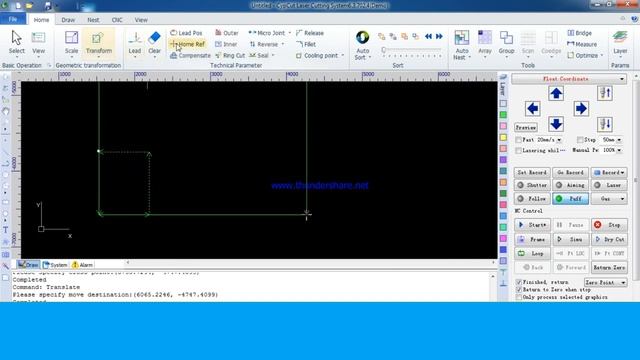640x360 pixels.
Task: Toggle Lasering while moving checkbox
Action: 518,150
